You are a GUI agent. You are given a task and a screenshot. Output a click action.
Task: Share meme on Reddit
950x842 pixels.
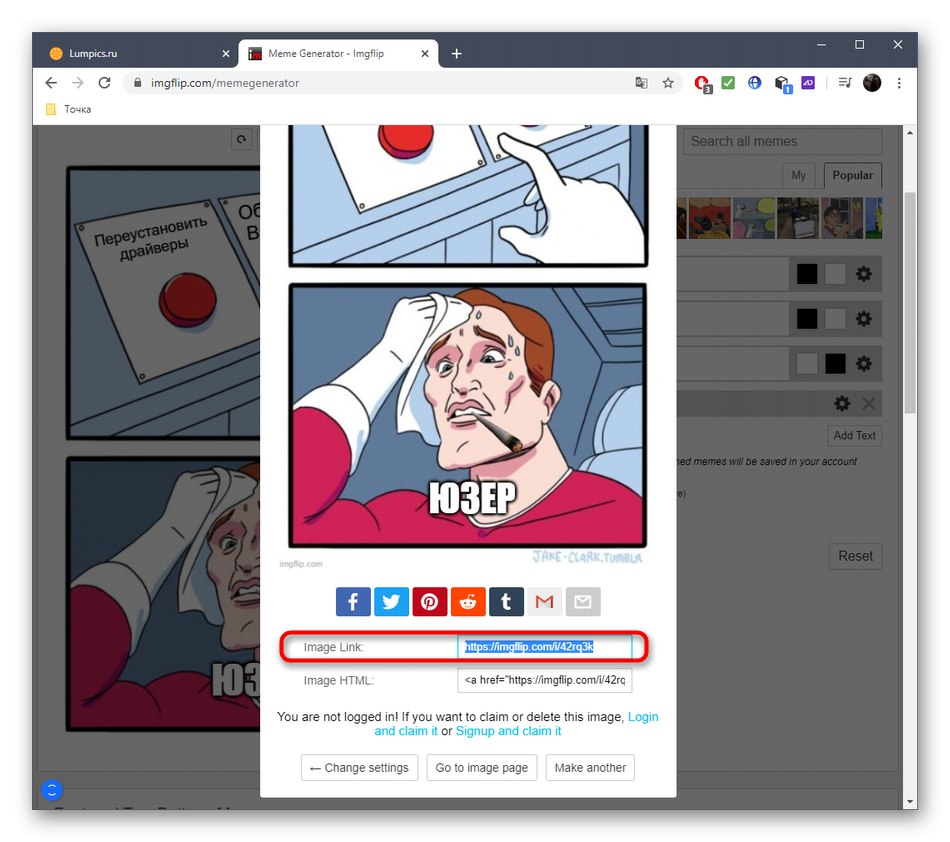[468, 602]
